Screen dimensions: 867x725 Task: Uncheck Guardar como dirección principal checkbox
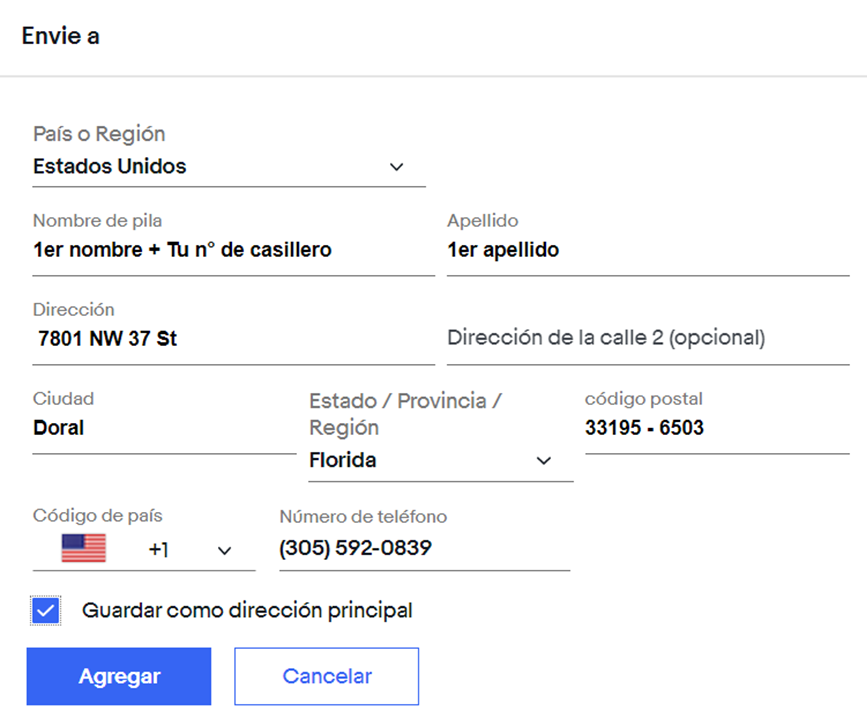tap(46, 611)
